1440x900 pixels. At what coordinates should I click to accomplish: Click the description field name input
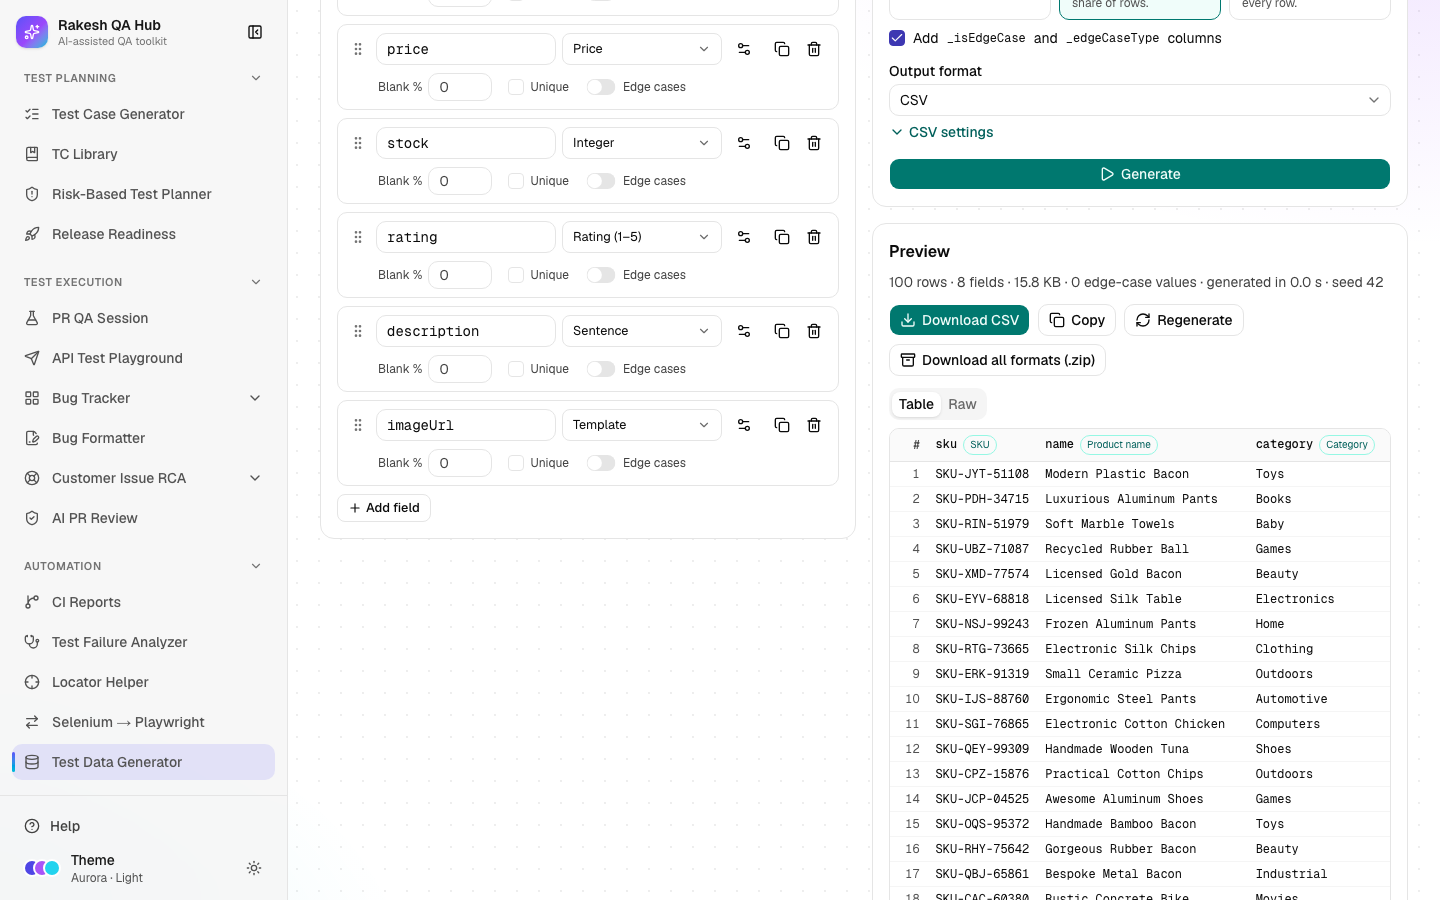coord(466,331)
